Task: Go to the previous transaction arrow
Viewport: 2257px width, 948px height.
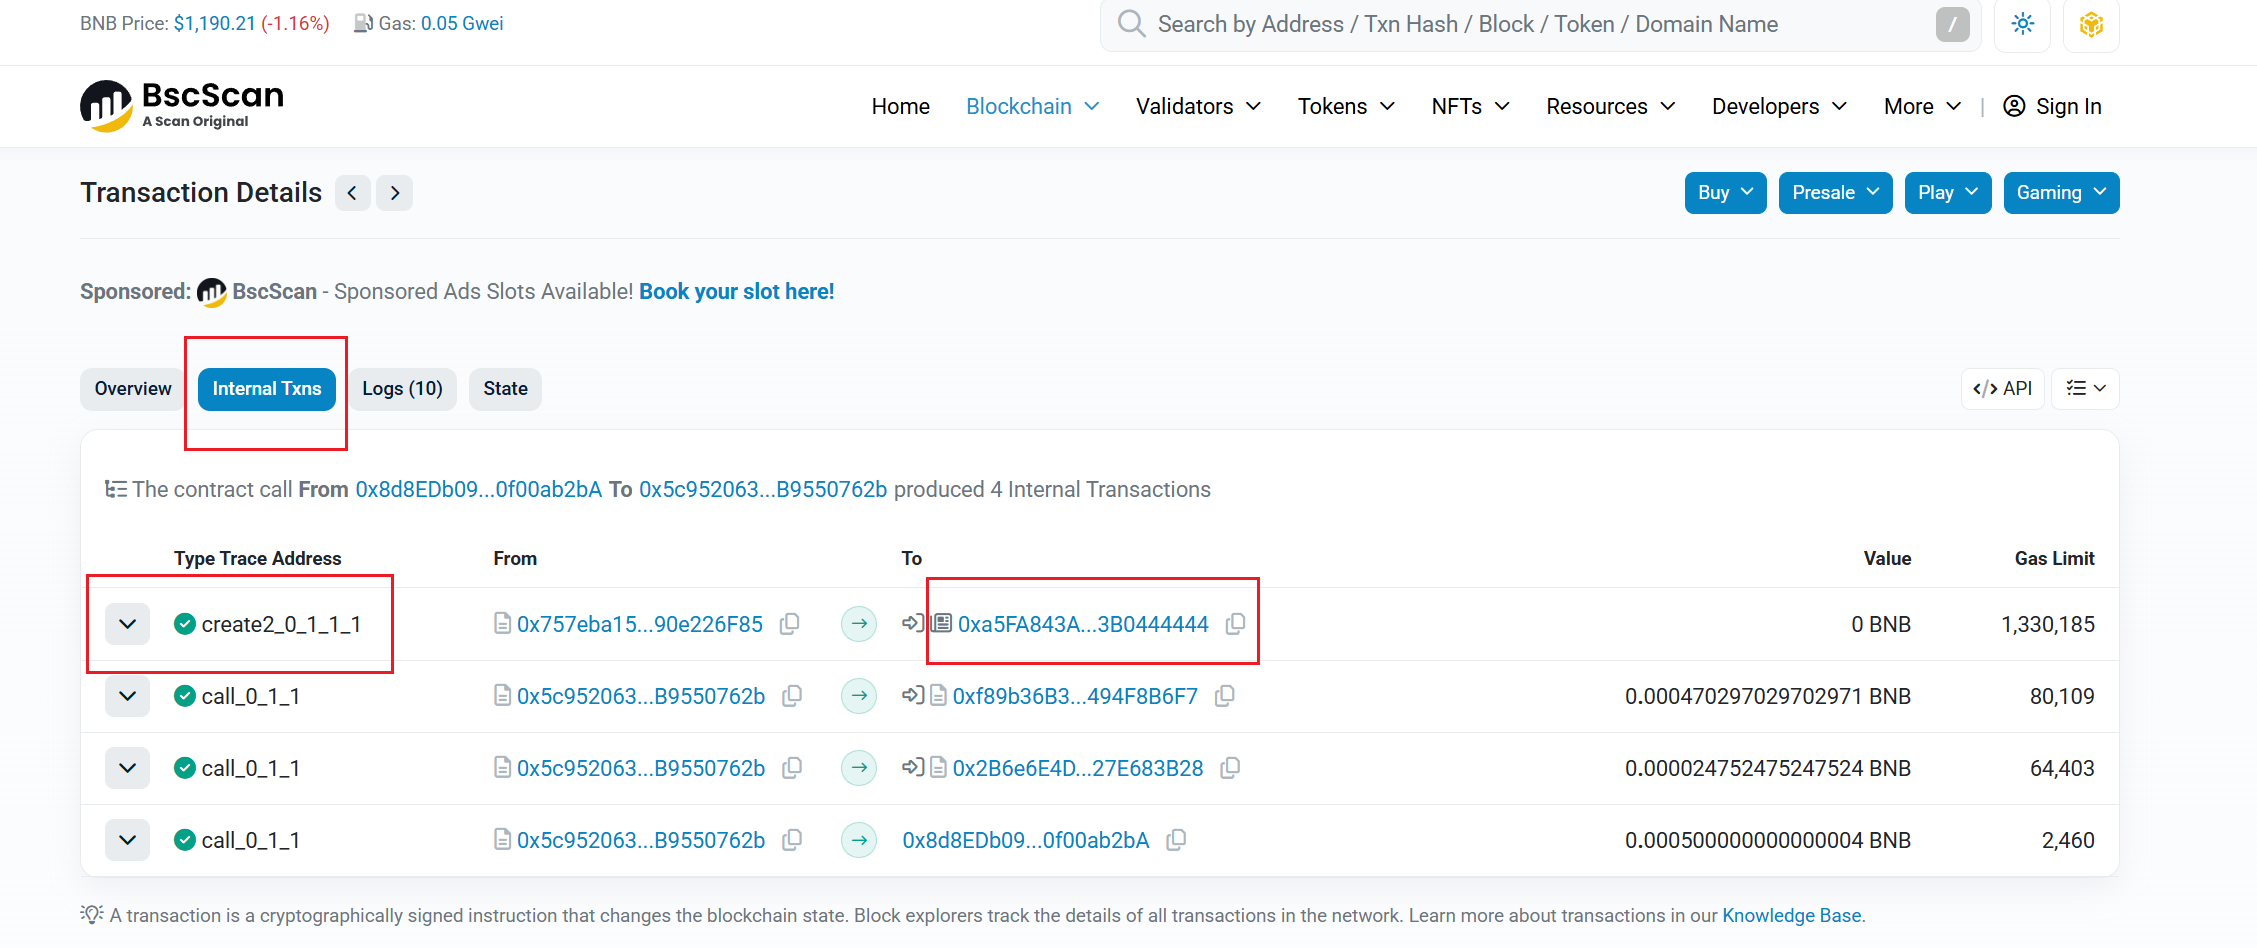Action: (352, 193)
